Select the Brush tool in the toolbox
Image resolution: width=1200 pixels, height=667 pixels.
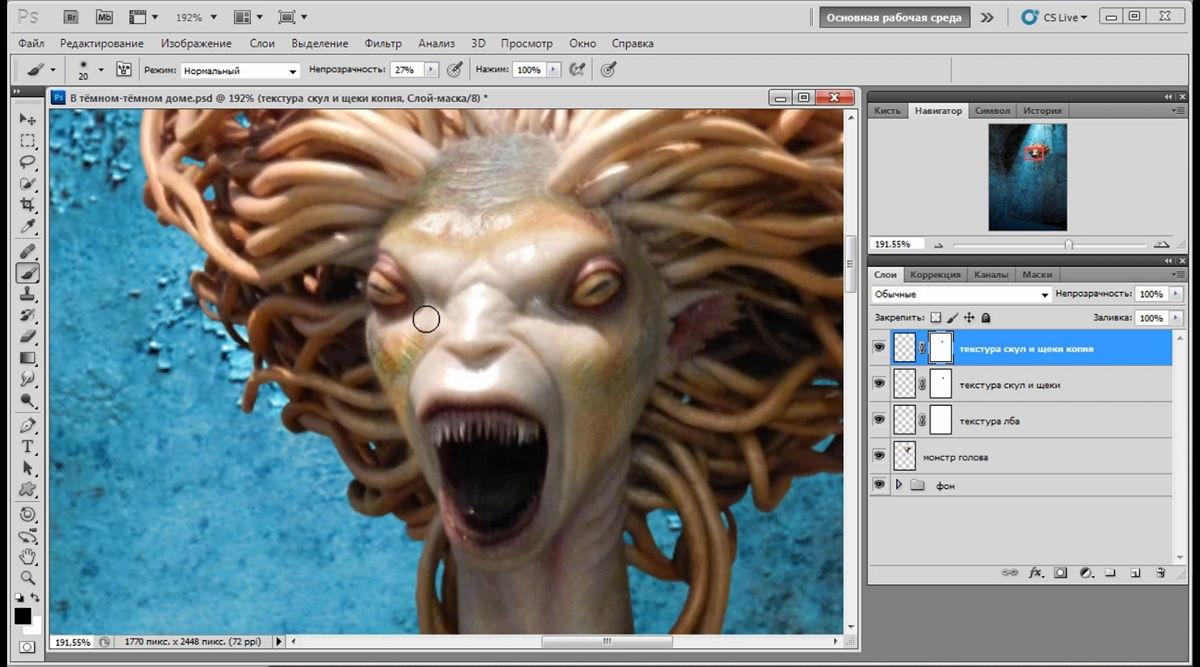[x=27, y=272]
